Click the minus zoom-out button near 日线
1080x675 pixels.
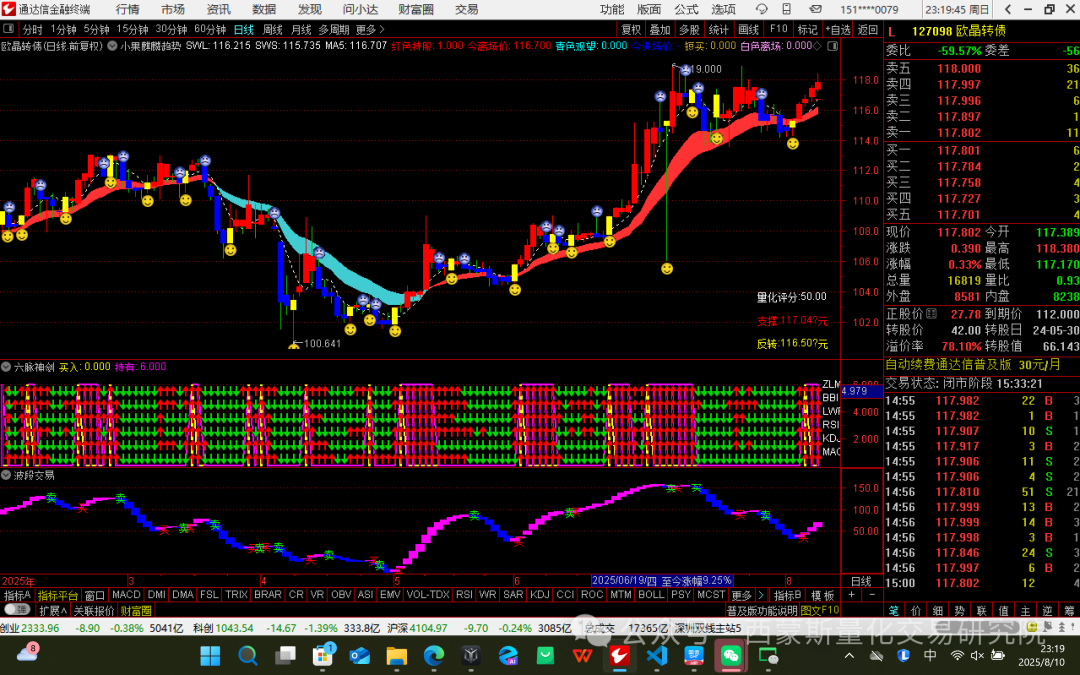pos(872,594)
